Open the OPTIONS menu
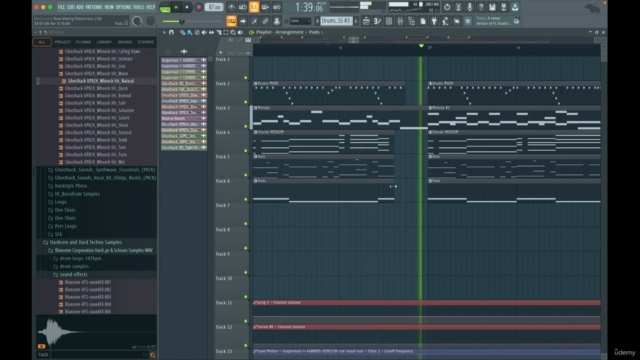Screen dimensions: 640x360 click(x=124, y=7)
